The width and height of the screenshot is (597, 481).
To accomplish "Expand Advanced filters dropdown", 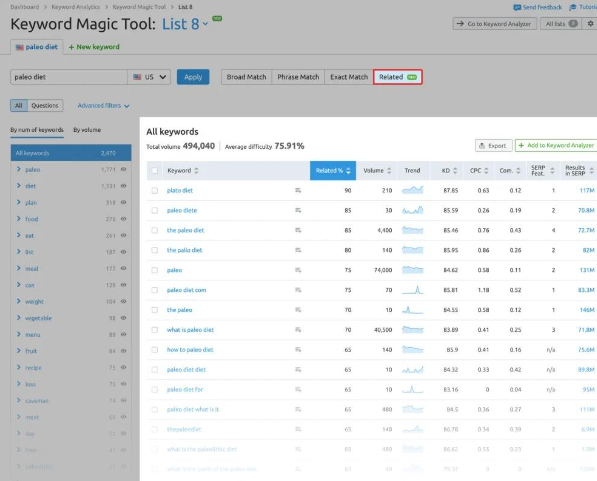I will [103, 105].
